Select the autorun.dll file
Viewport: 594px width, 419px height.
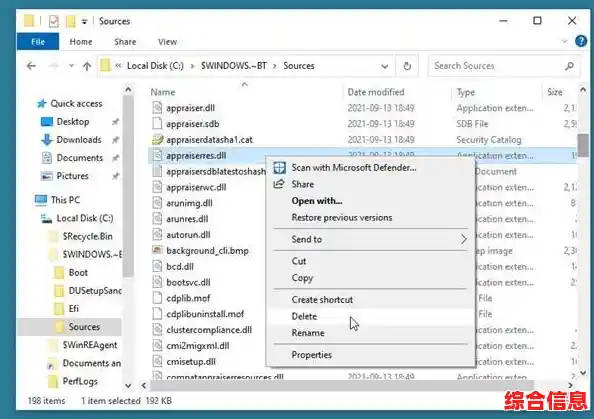click(x=188, y=235)
